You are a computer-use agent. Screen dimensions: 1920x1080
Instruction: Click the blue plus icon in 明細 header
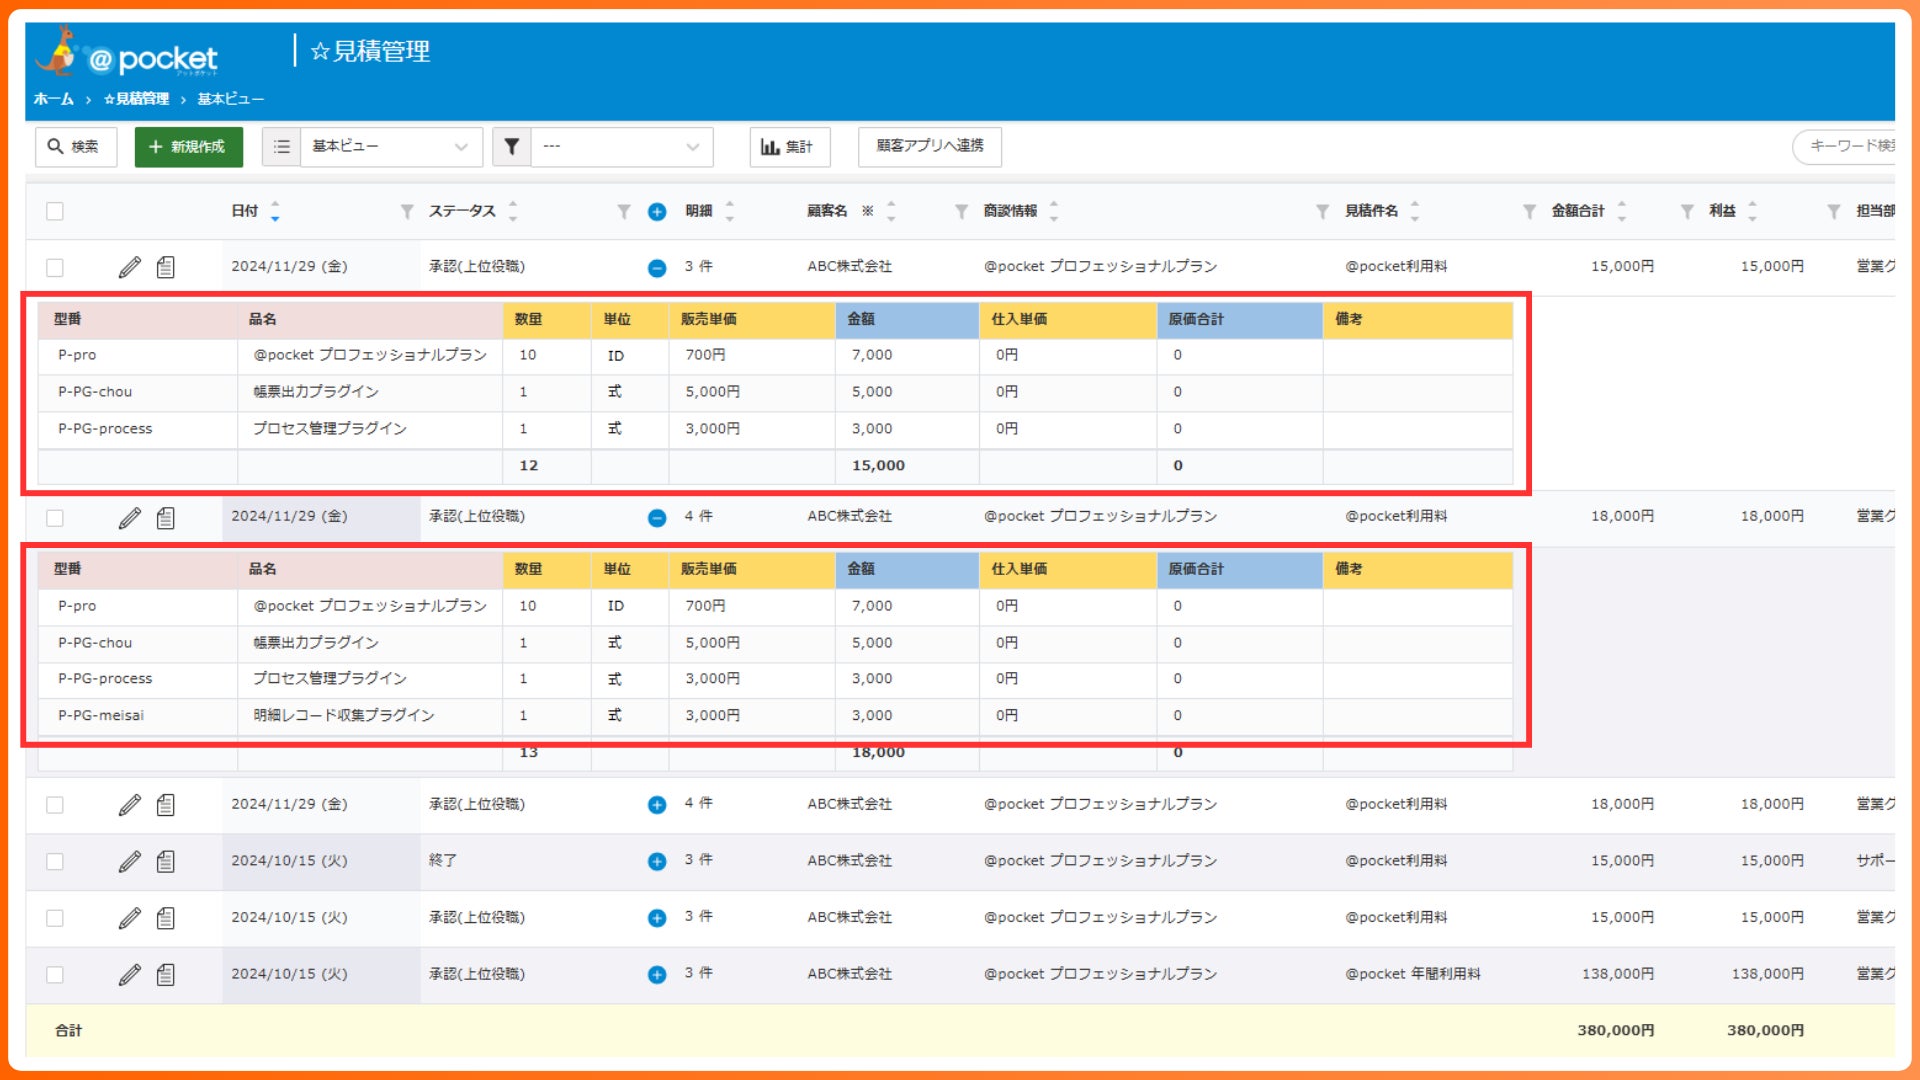[x=657, y=211]
